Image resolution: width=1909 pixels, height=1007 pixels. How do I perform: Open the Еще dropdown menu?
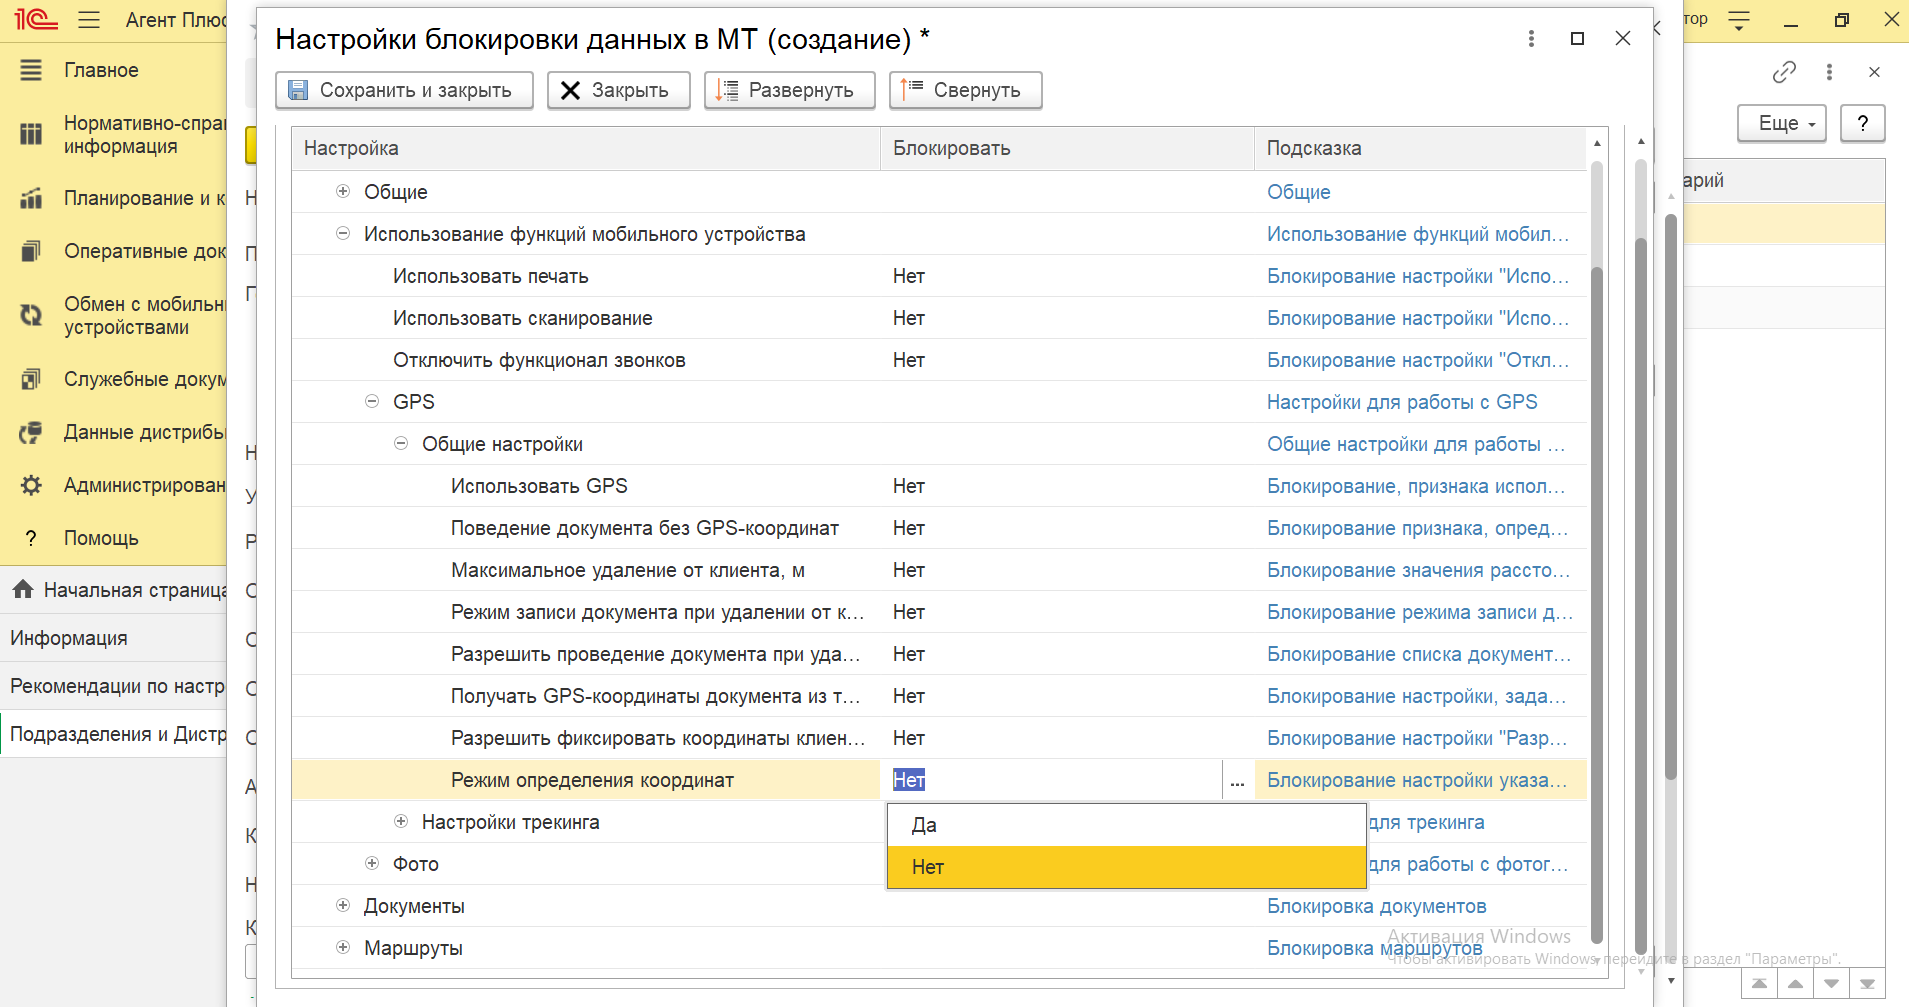coord(1782,123)
